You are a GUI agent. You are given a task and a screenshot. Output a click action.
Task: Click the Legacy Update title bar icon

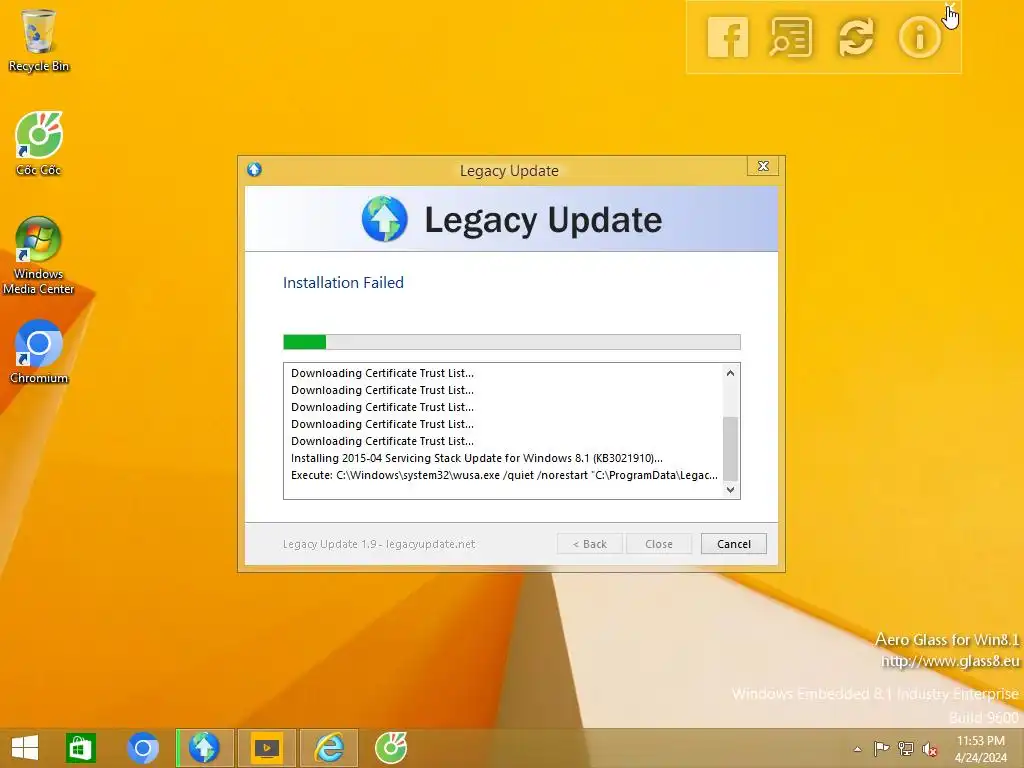[254, 170]
